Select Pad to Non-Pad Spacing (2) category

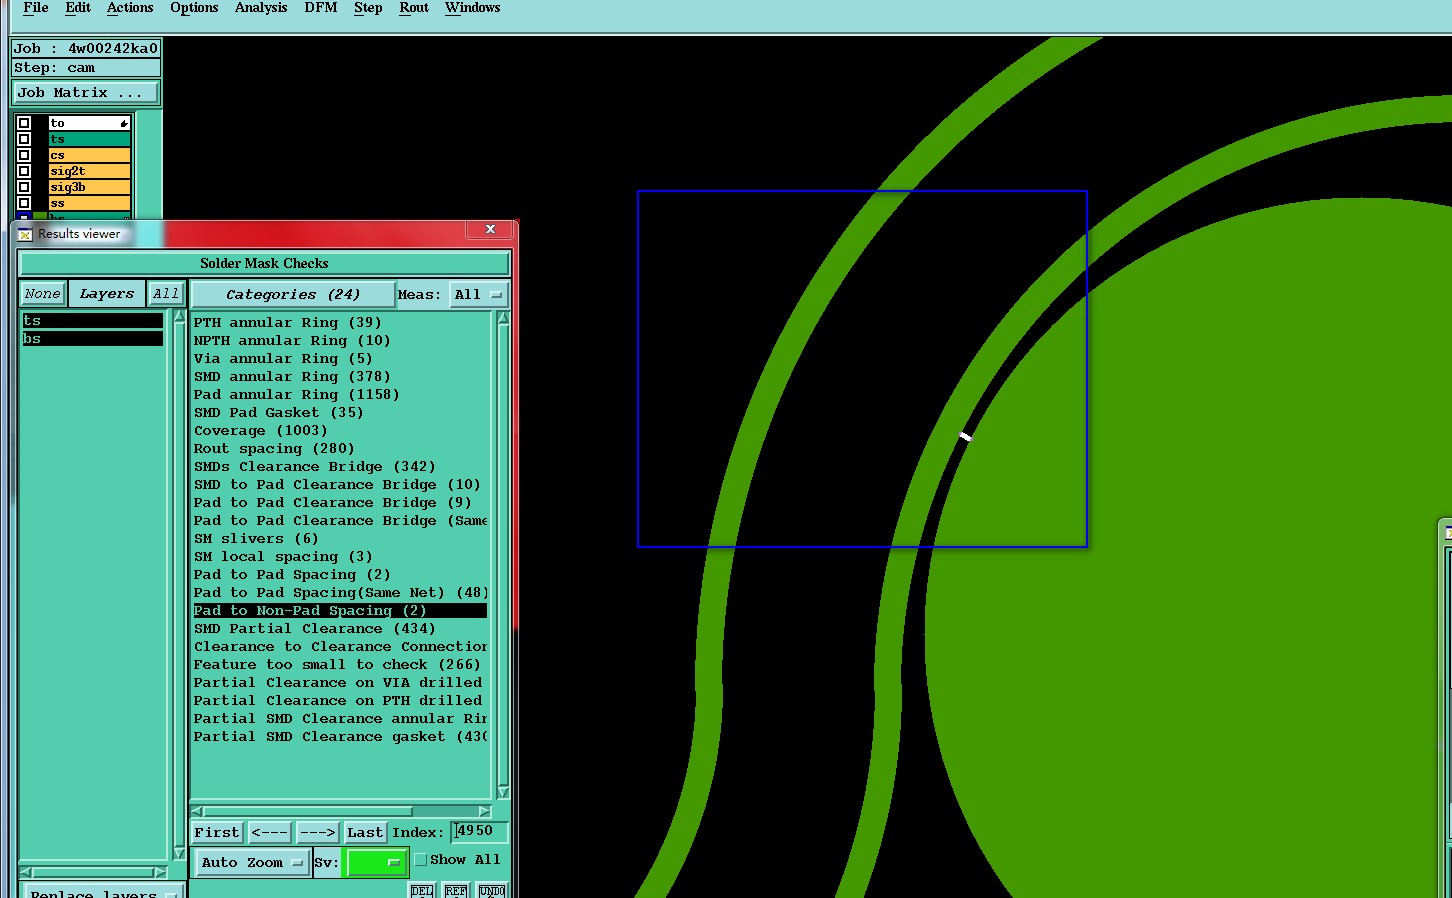pos(340,611)
